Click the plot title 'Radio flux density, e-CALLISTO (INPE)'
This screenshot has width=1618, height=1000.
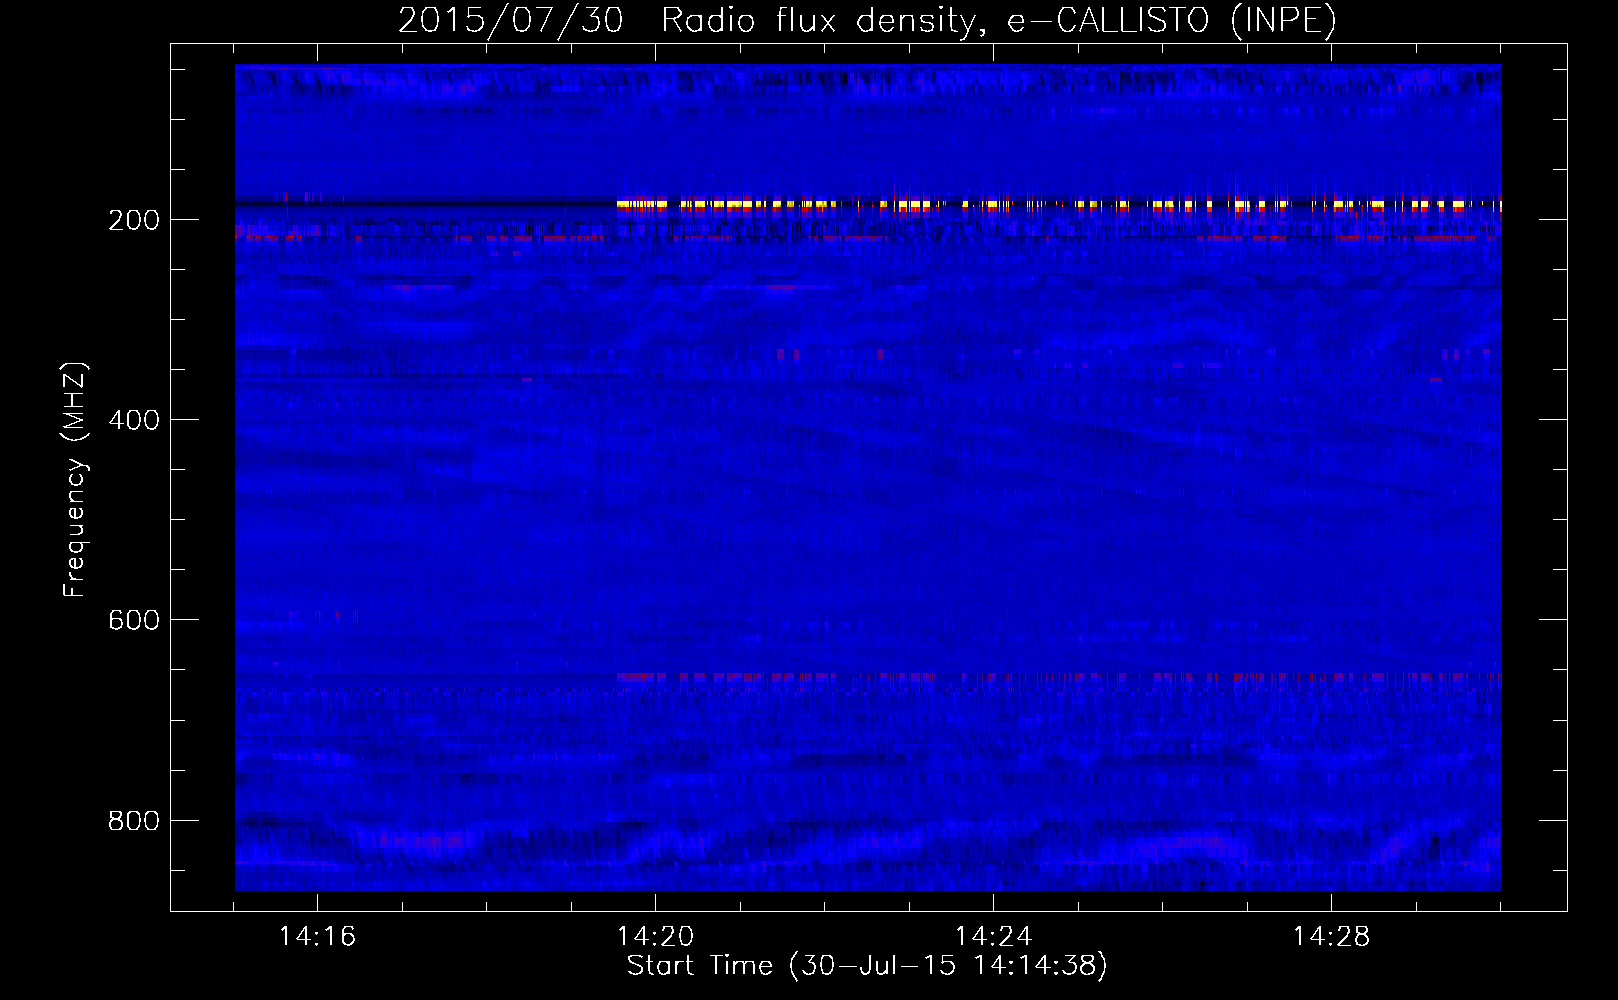999,20
